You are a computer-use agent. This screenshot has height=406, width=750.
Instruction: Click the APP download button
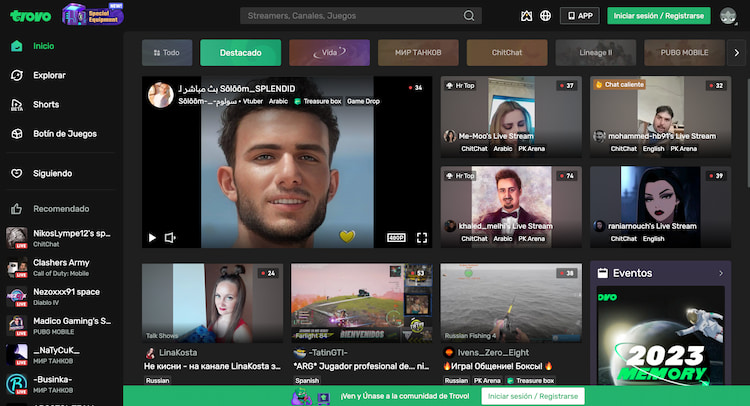[x=580, y=16]
